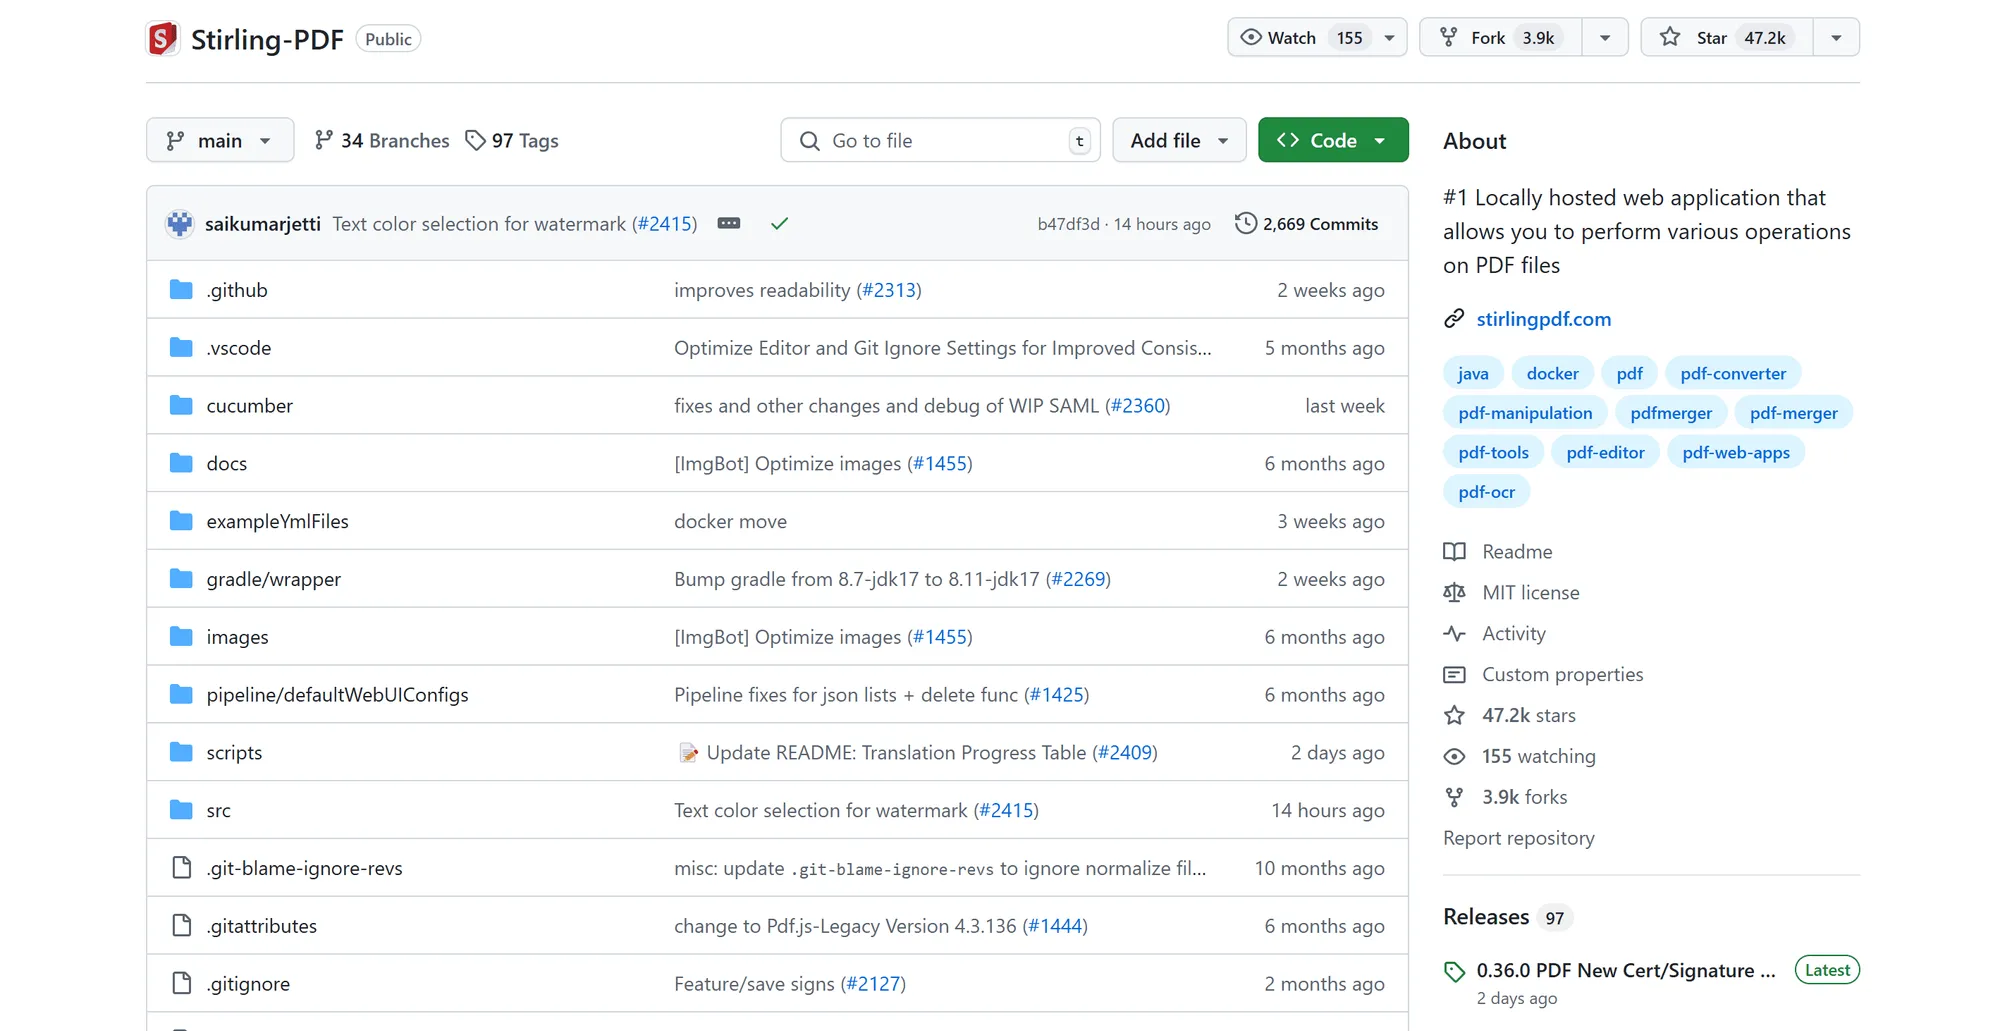Click saikumarjetti's avatar icon
Image resolution: width=2000 pixels, height=1031 pixels.
click(x=180, y=224)
